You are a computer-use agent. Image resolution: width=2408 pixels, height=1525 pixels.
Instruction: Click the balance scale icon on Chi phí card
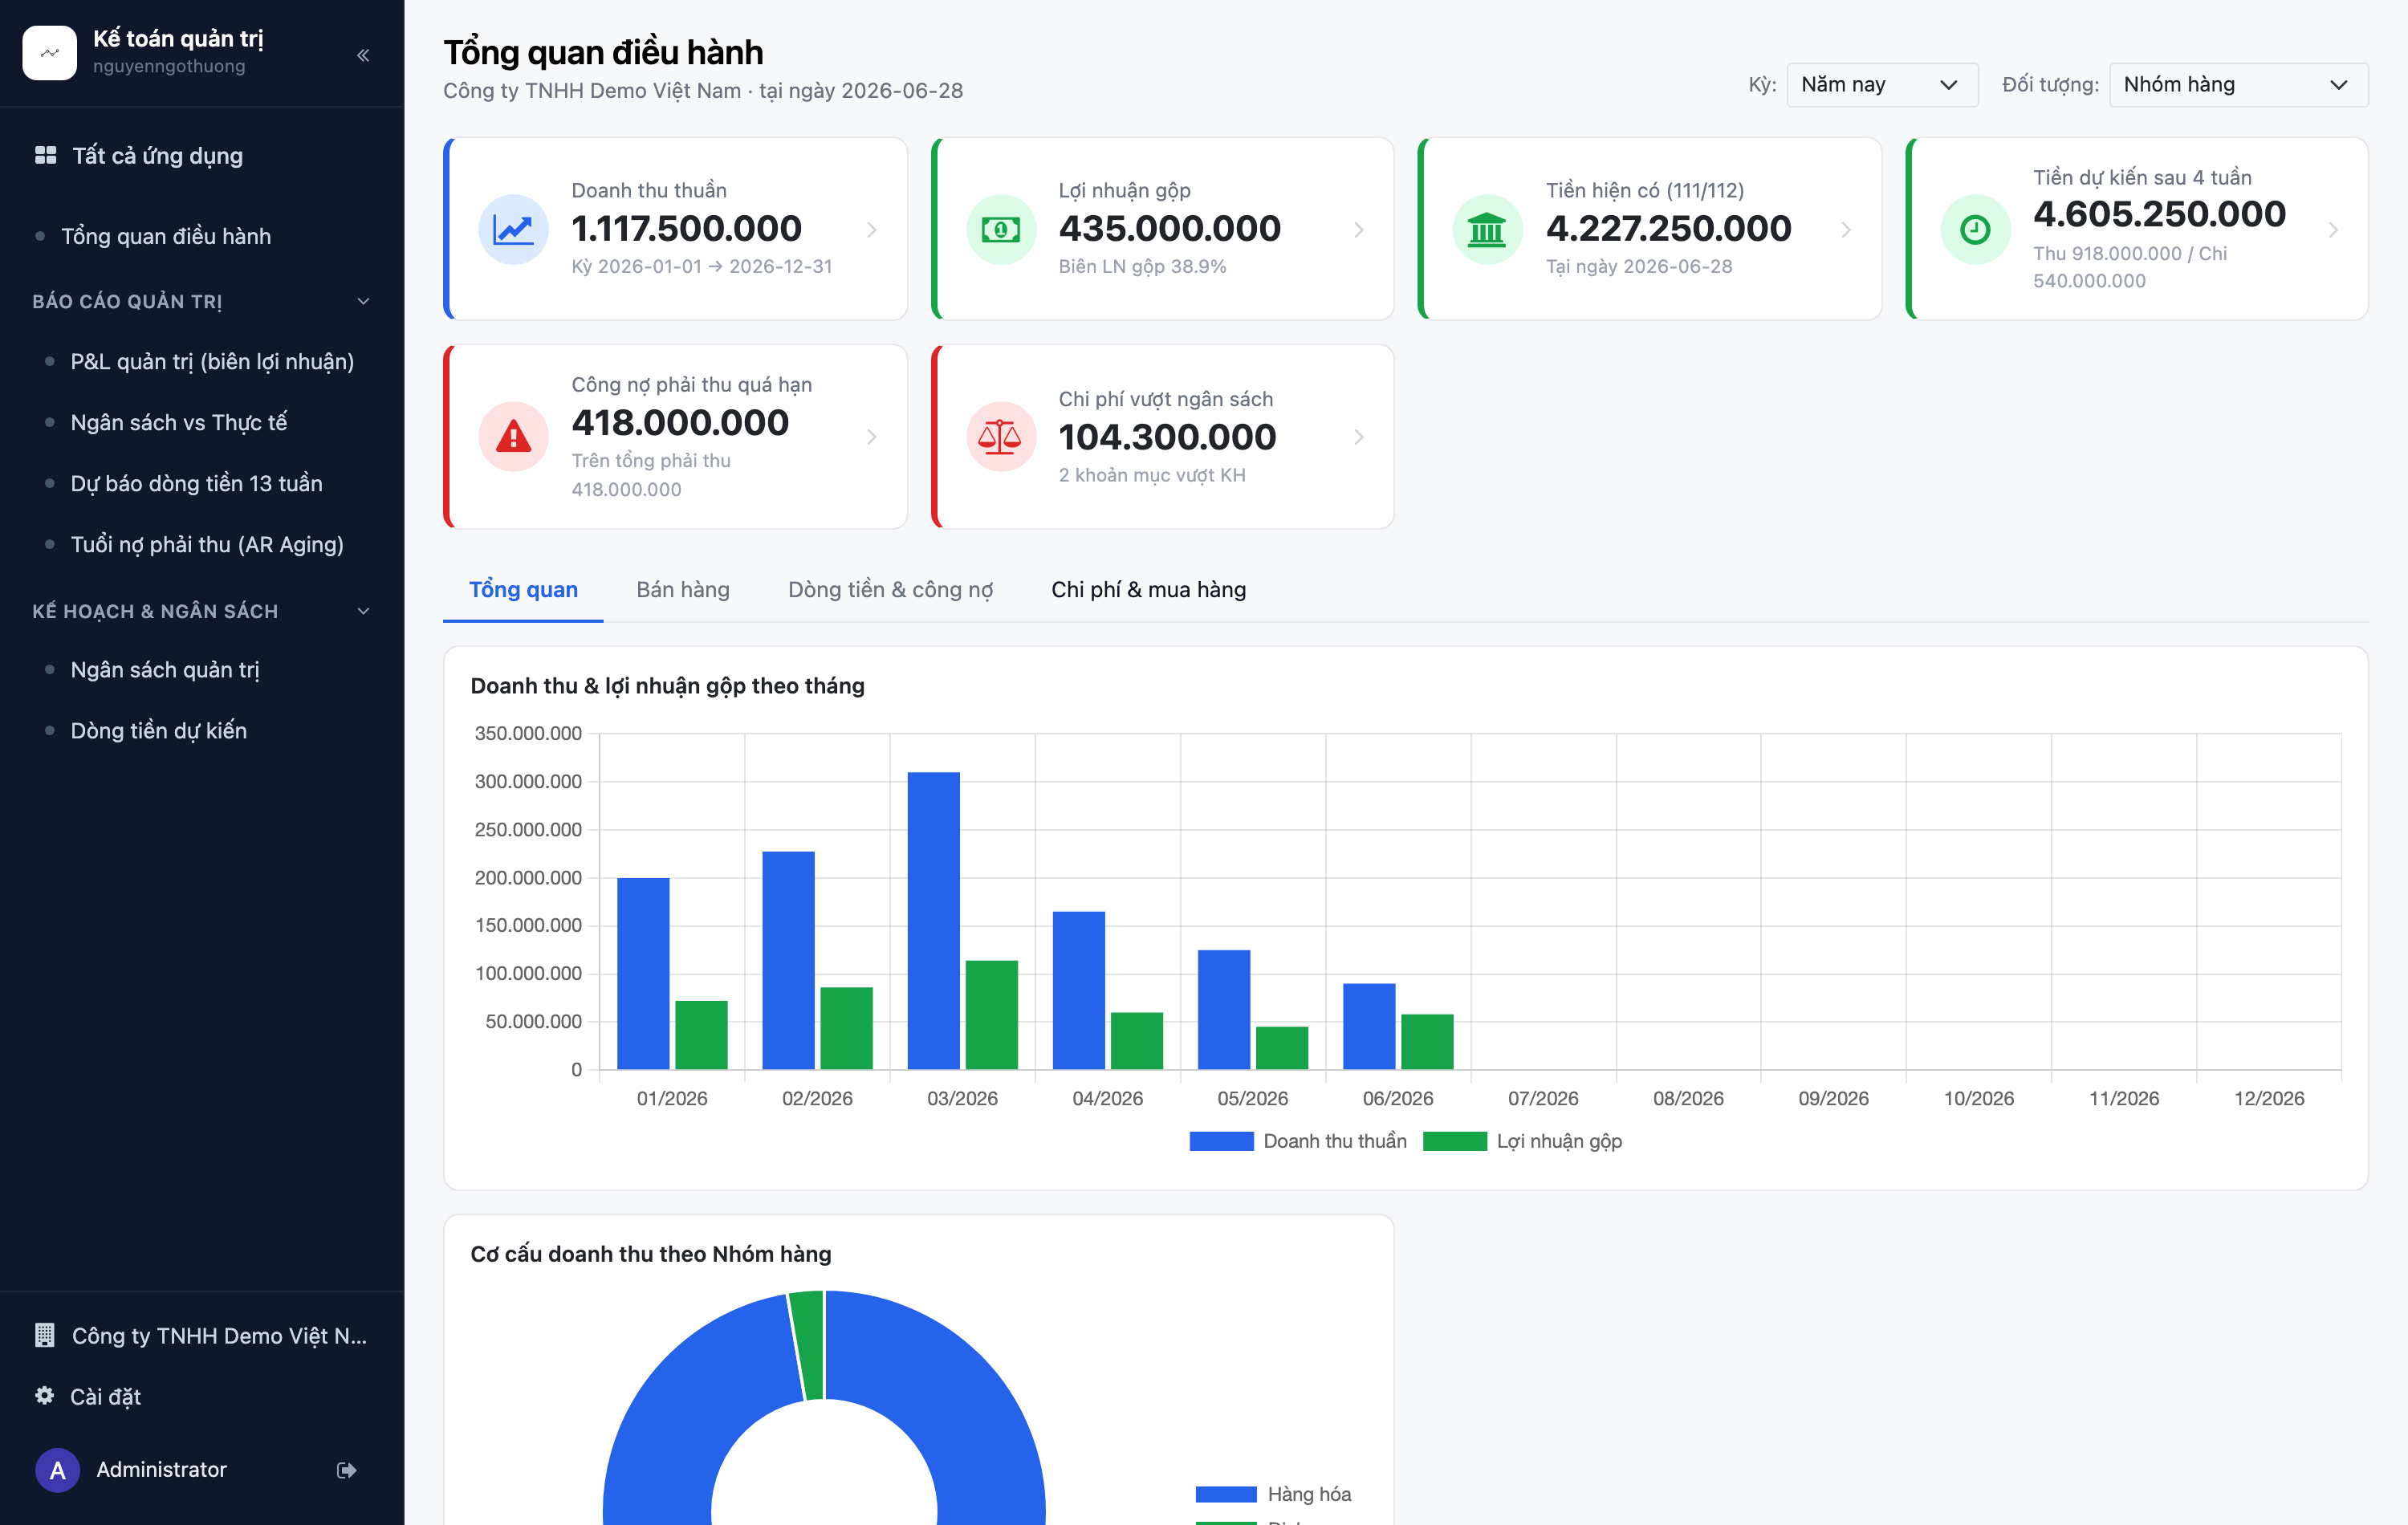tap(1000, 436)
